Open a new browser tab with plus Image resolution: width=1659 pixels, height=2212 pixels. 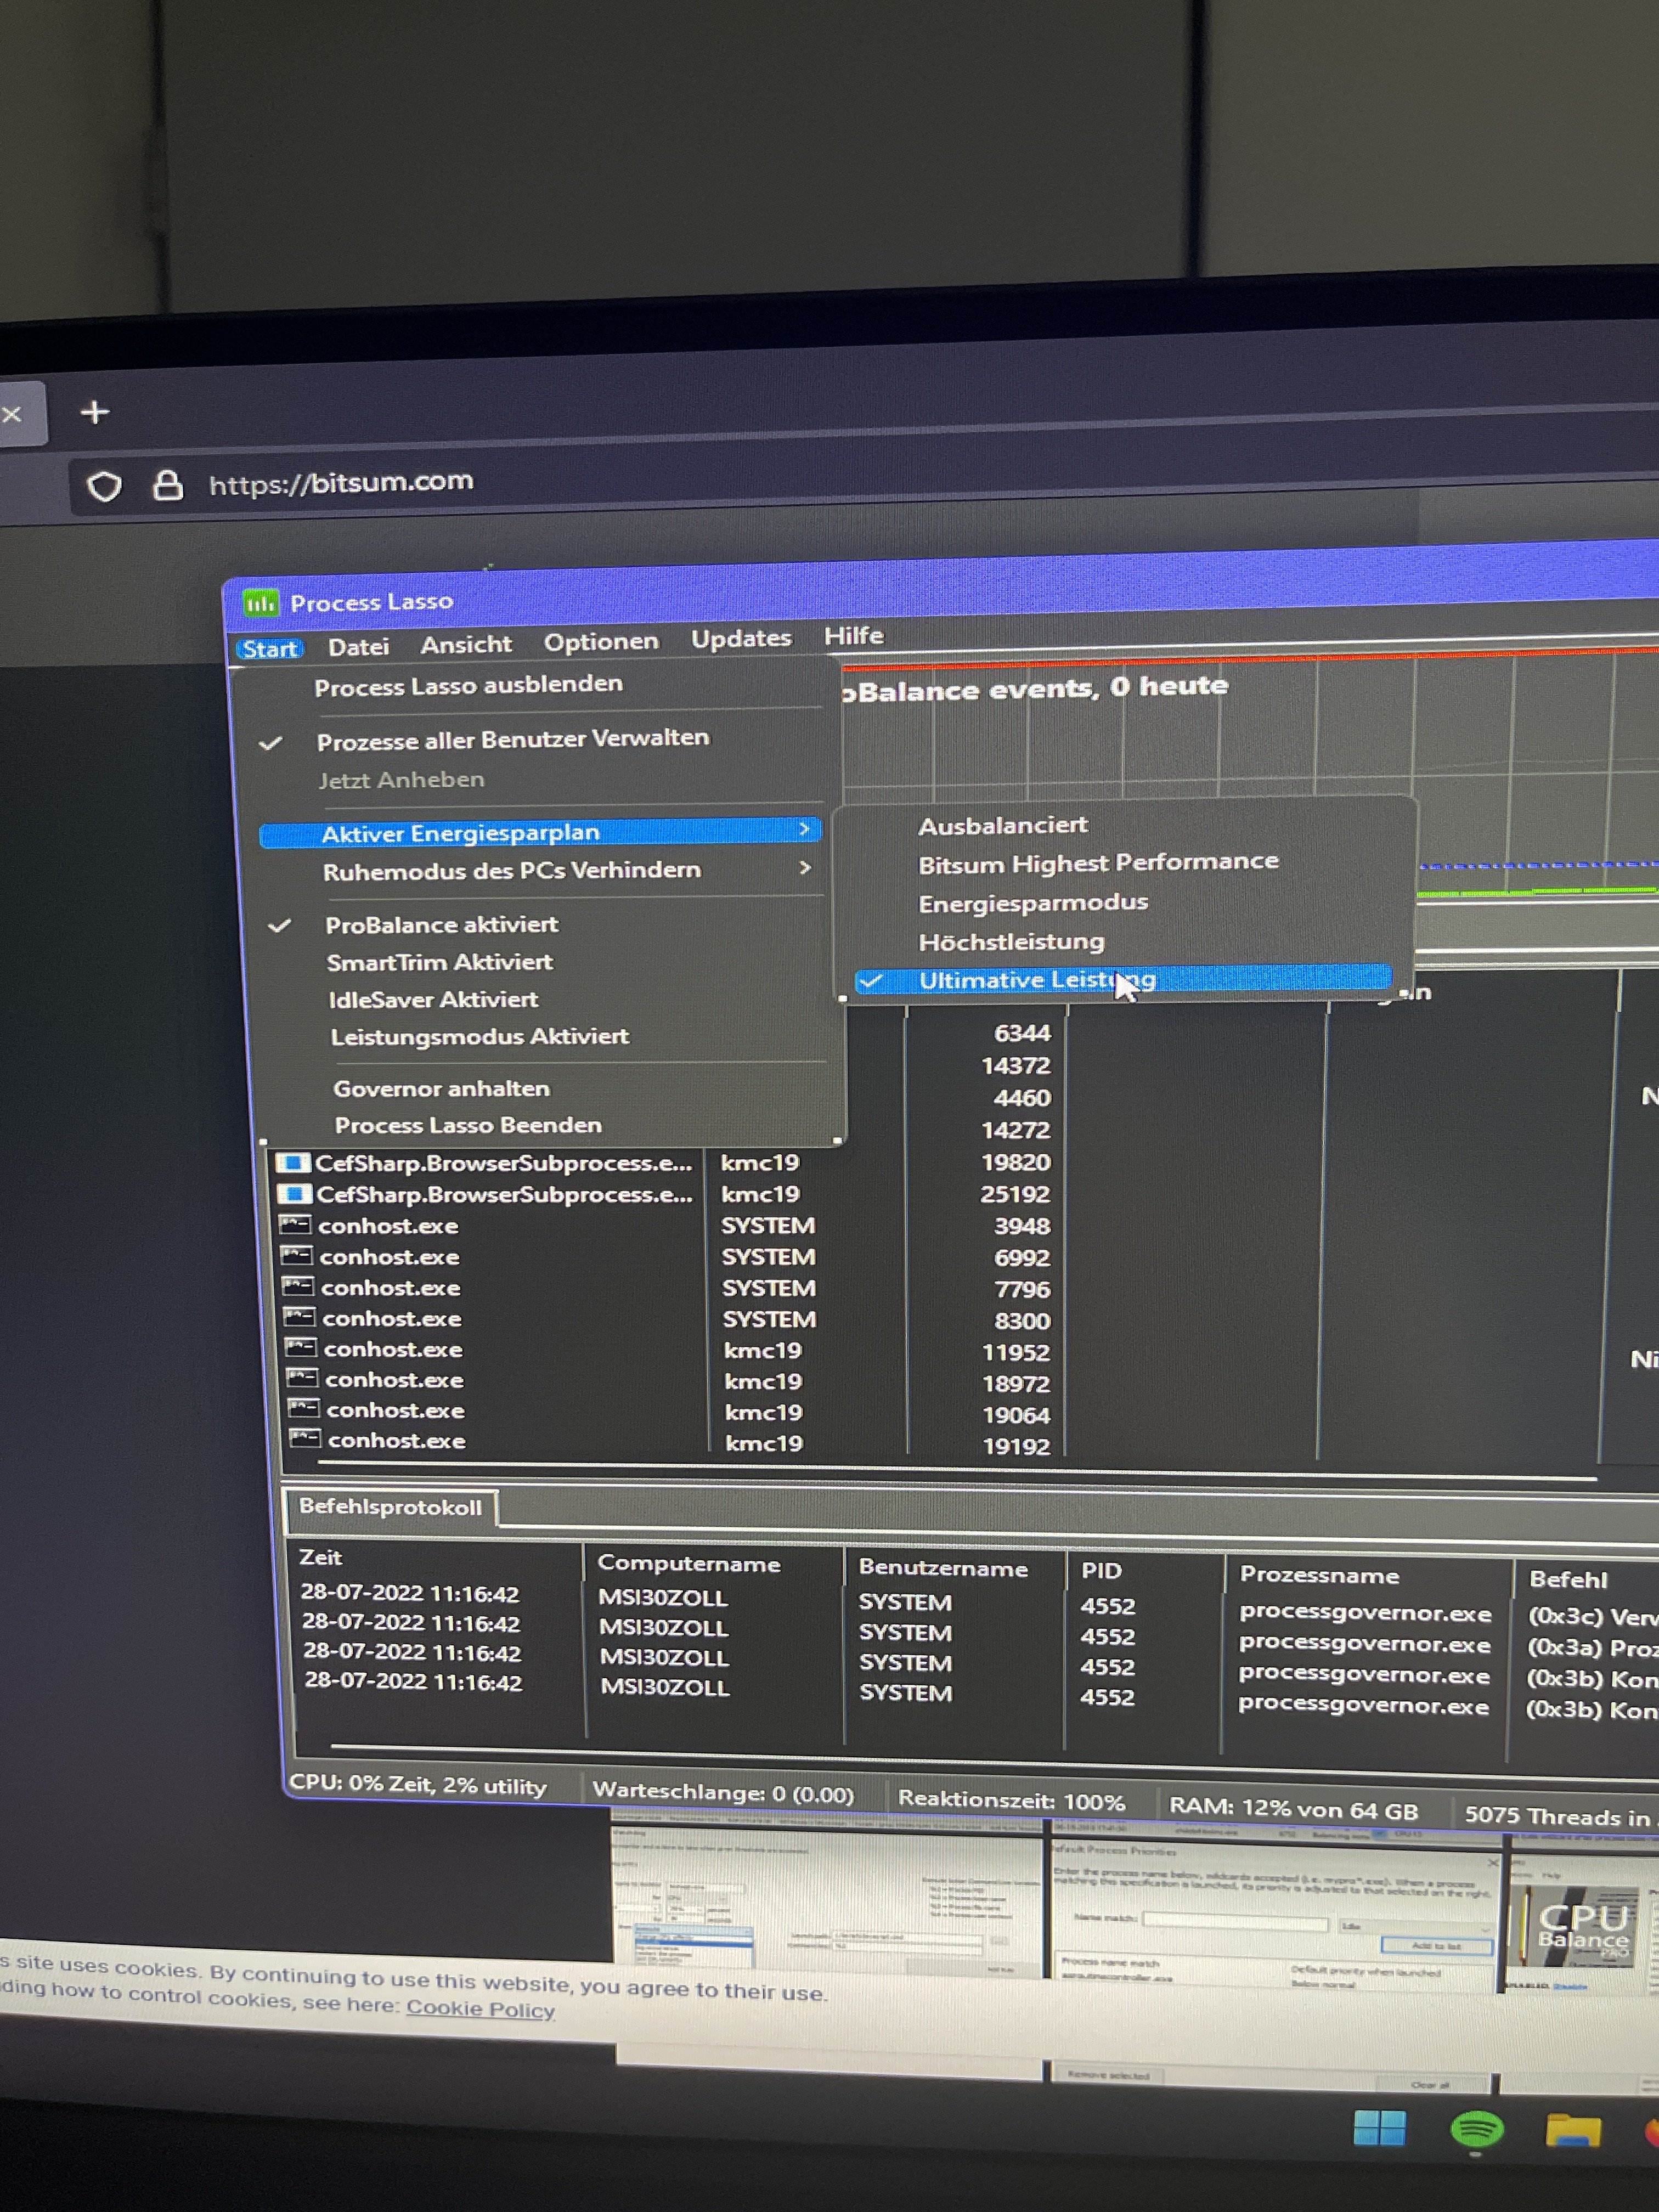pos(95,412)
